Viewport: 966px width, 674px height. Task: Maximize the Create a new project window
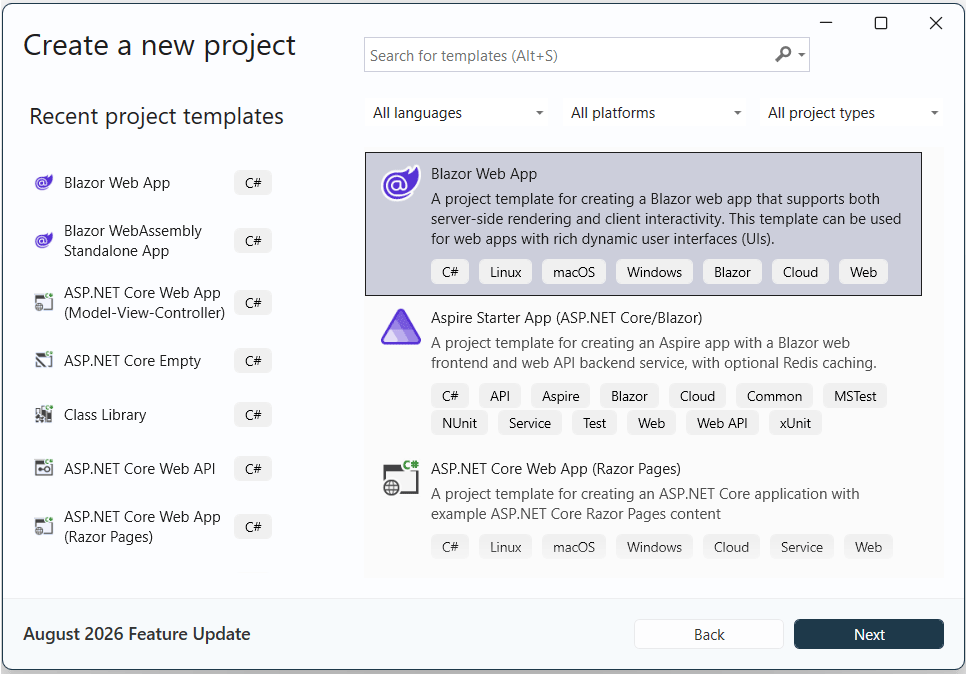coord(880,23)
